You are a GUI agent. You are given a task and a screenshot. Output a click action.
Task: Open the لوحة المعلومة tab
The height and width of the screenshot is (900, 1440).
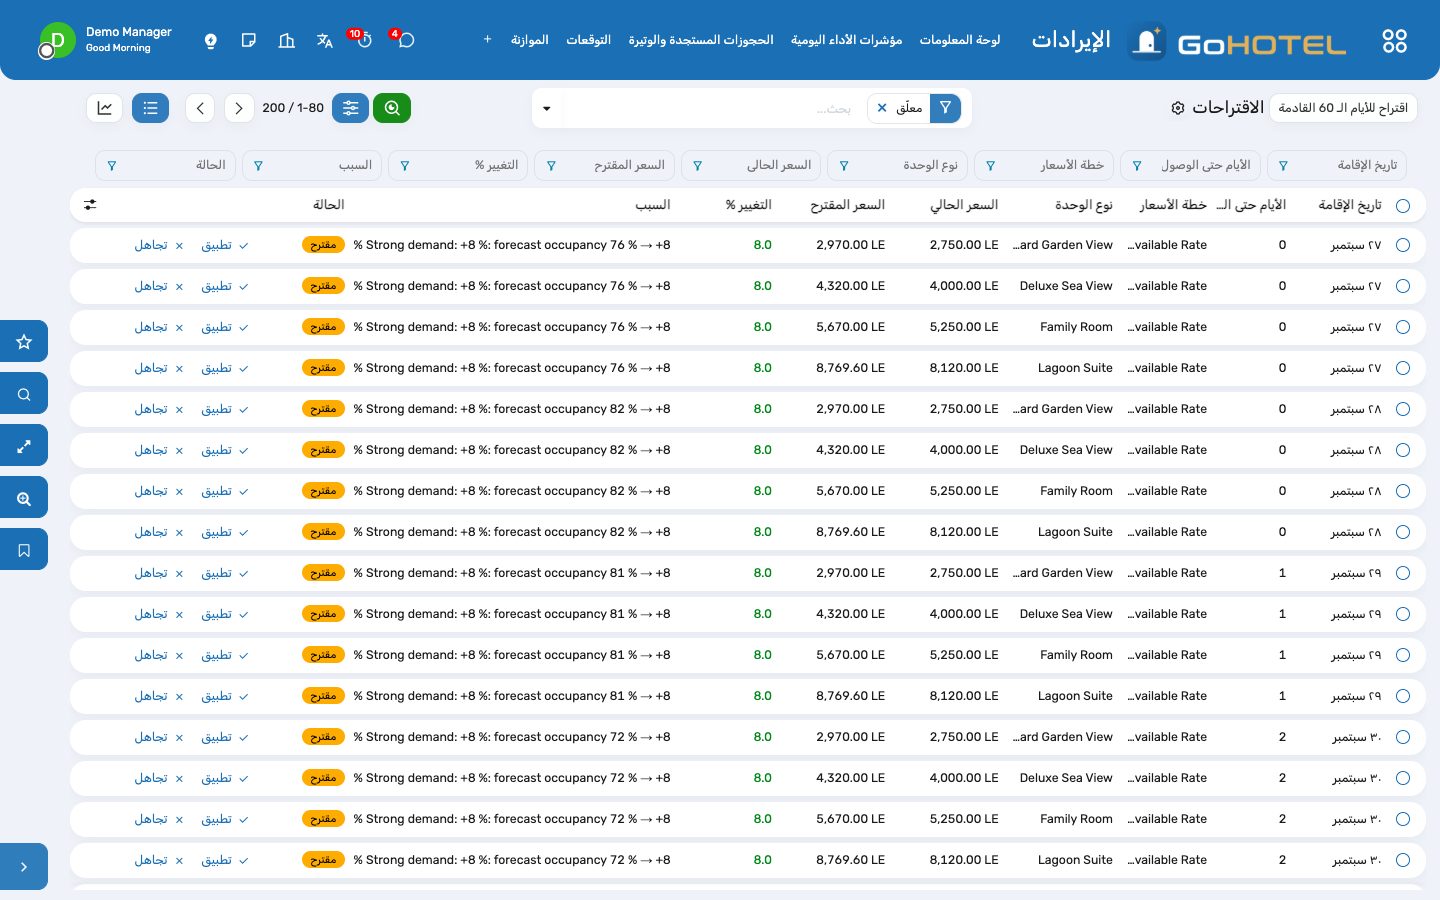click(x=960, y=40)
